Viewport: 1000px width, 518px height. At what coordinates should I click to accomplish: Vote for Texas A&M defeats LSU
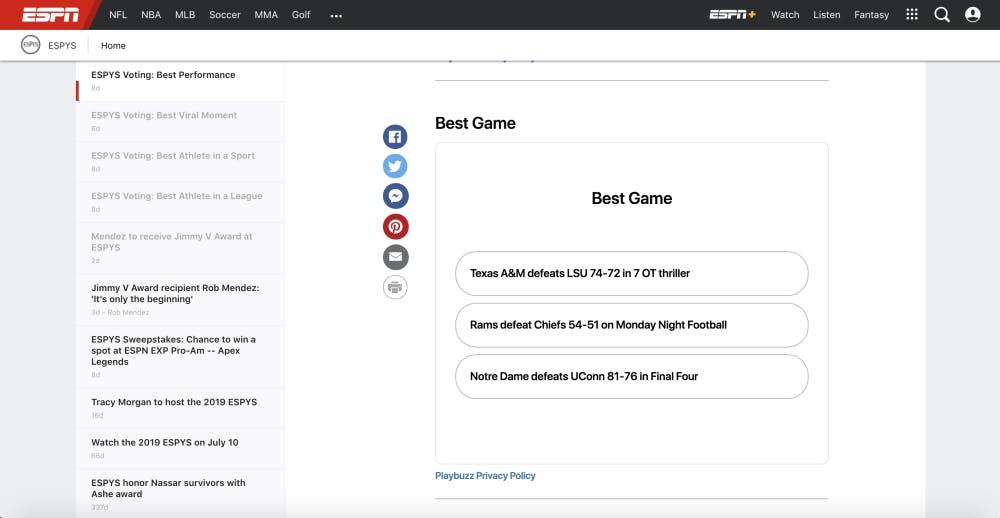point(631,273)
